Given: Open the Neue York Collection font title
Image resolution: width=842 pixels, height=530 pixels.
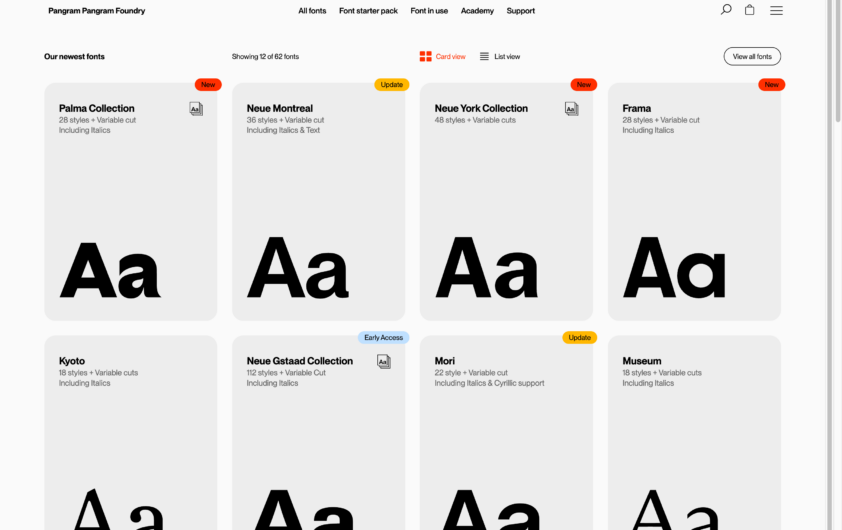Looking at the screenshot, I should 481,108.
